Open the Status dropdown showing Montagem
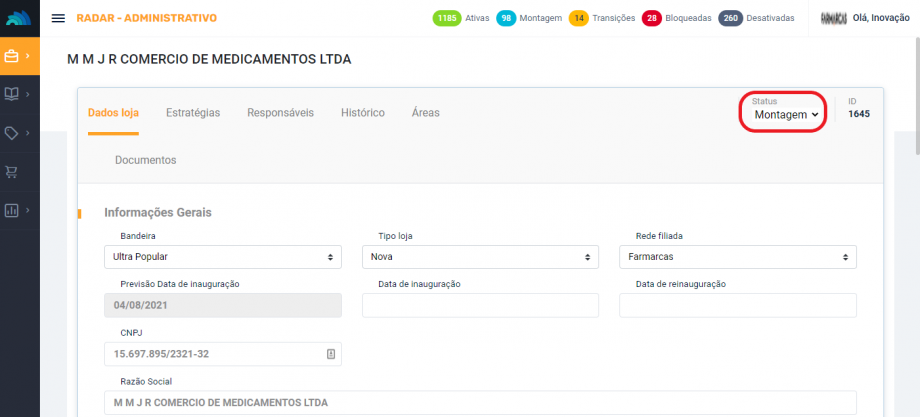Screen dimensions: 920x417 (786, 115)
